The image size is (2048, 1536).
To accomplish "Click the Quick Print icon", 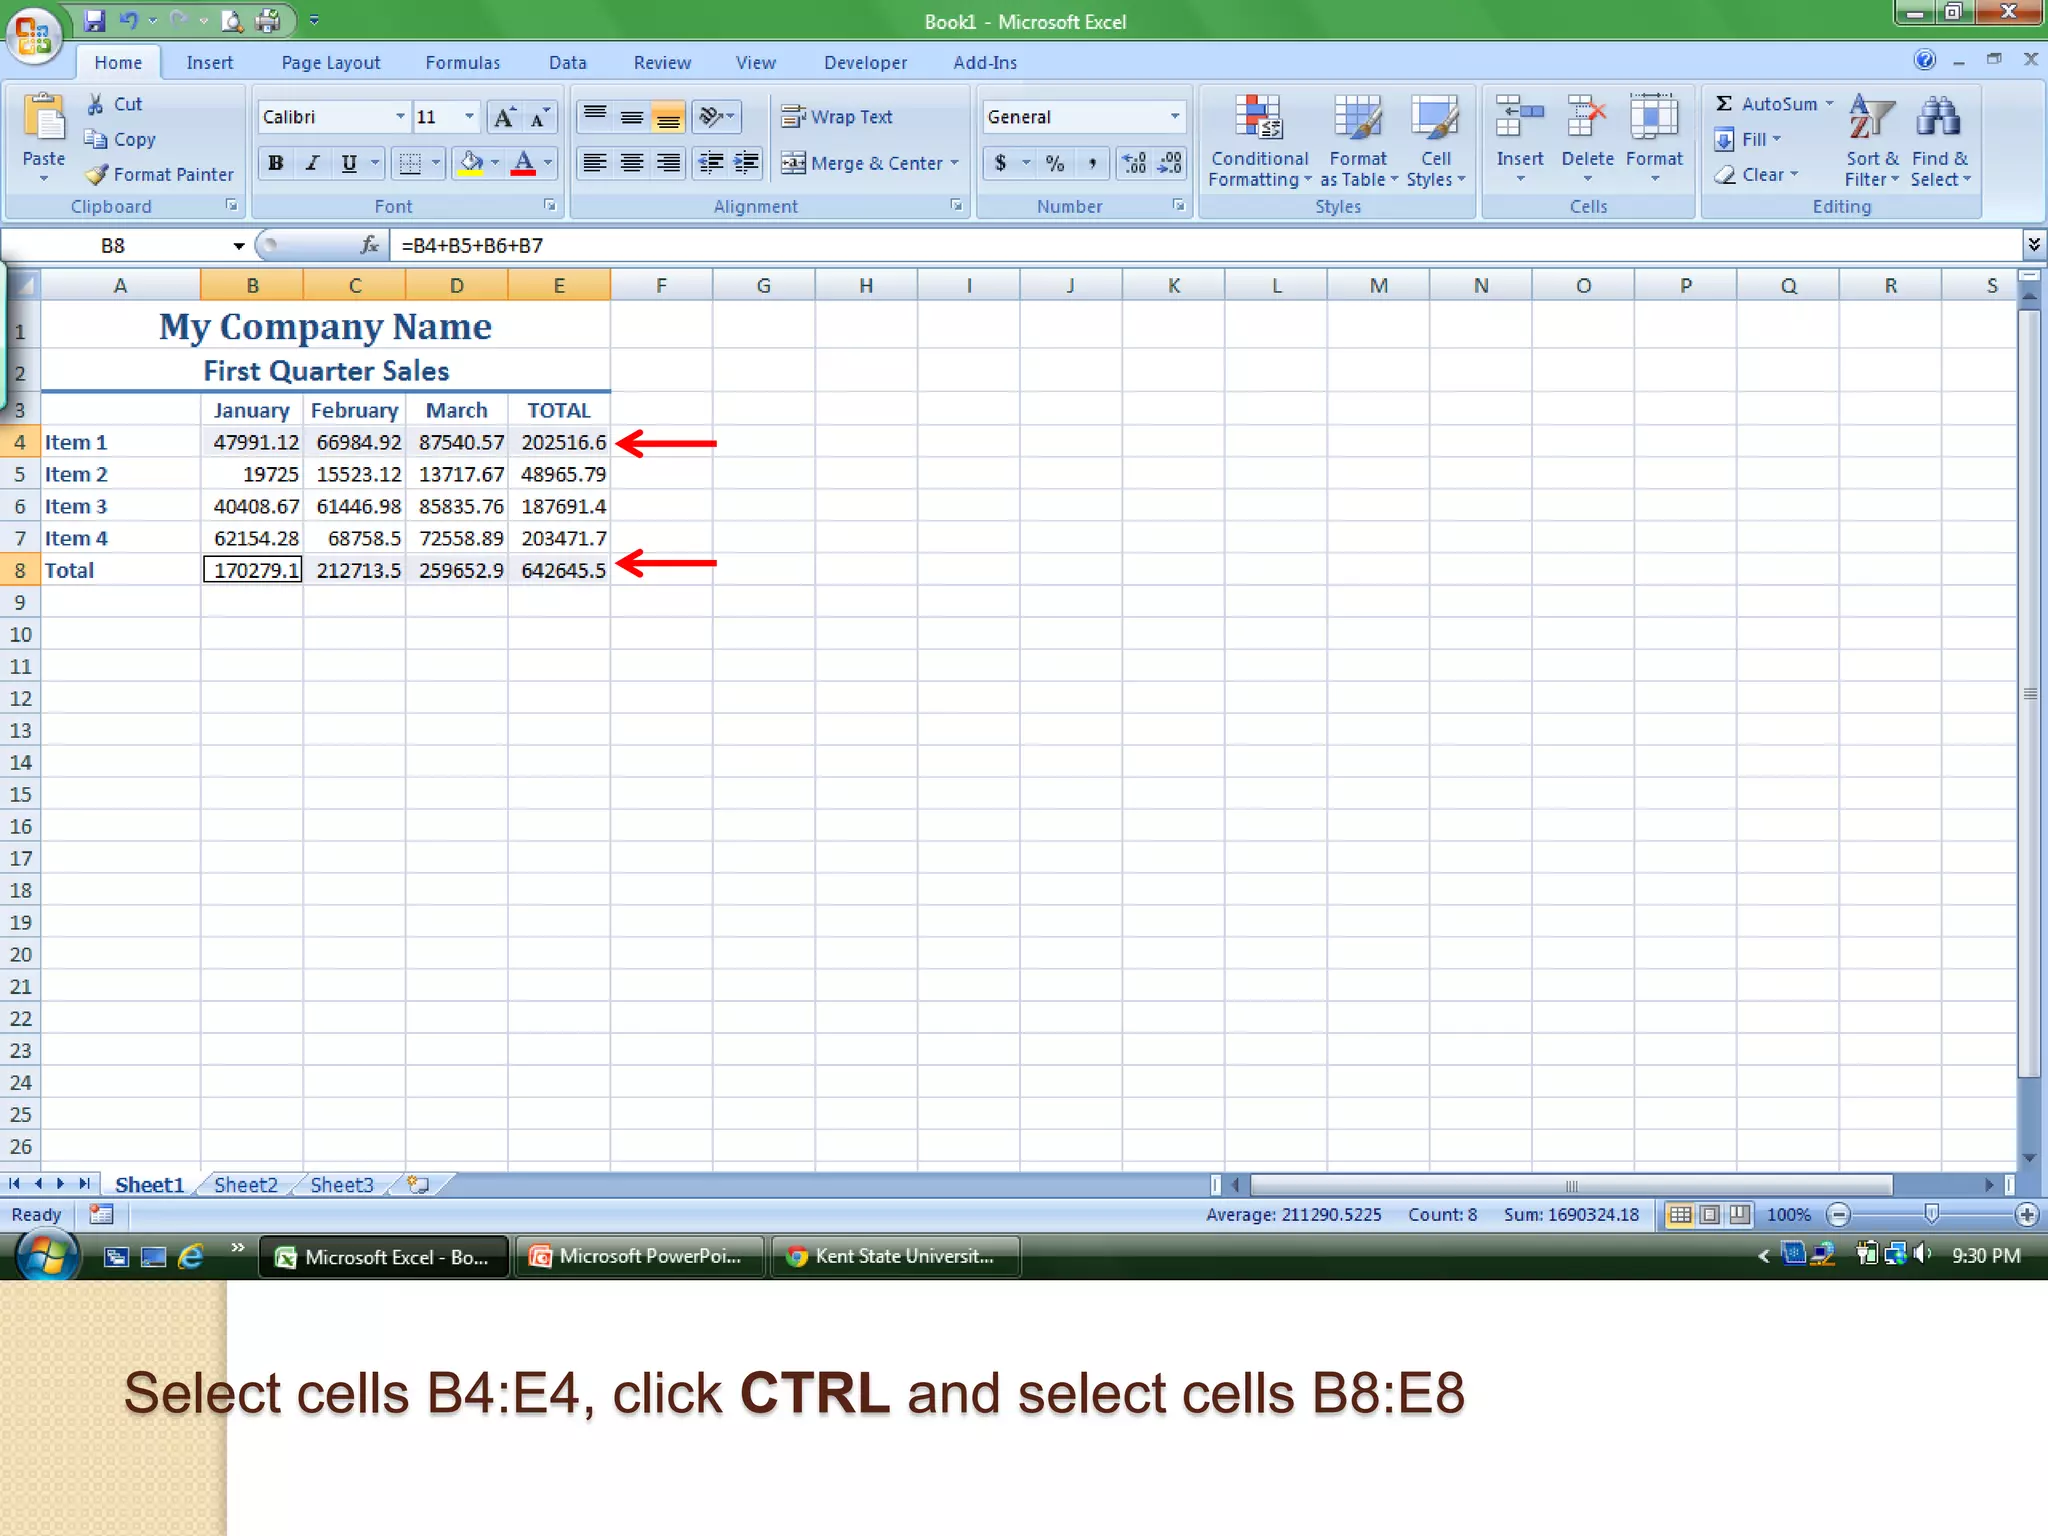I will 268,20.
